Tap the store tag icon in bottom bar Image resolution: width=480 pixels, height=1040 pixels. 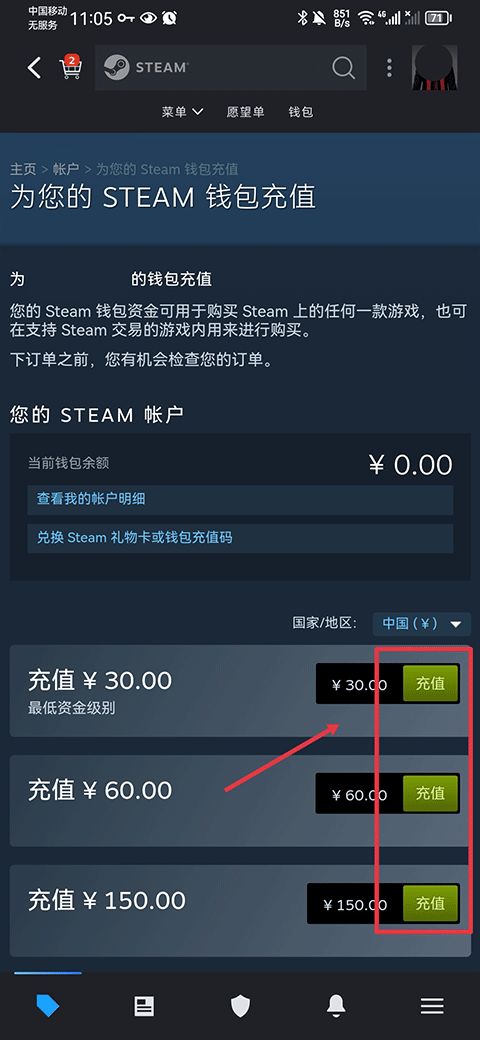click(x=48, y=1006)
